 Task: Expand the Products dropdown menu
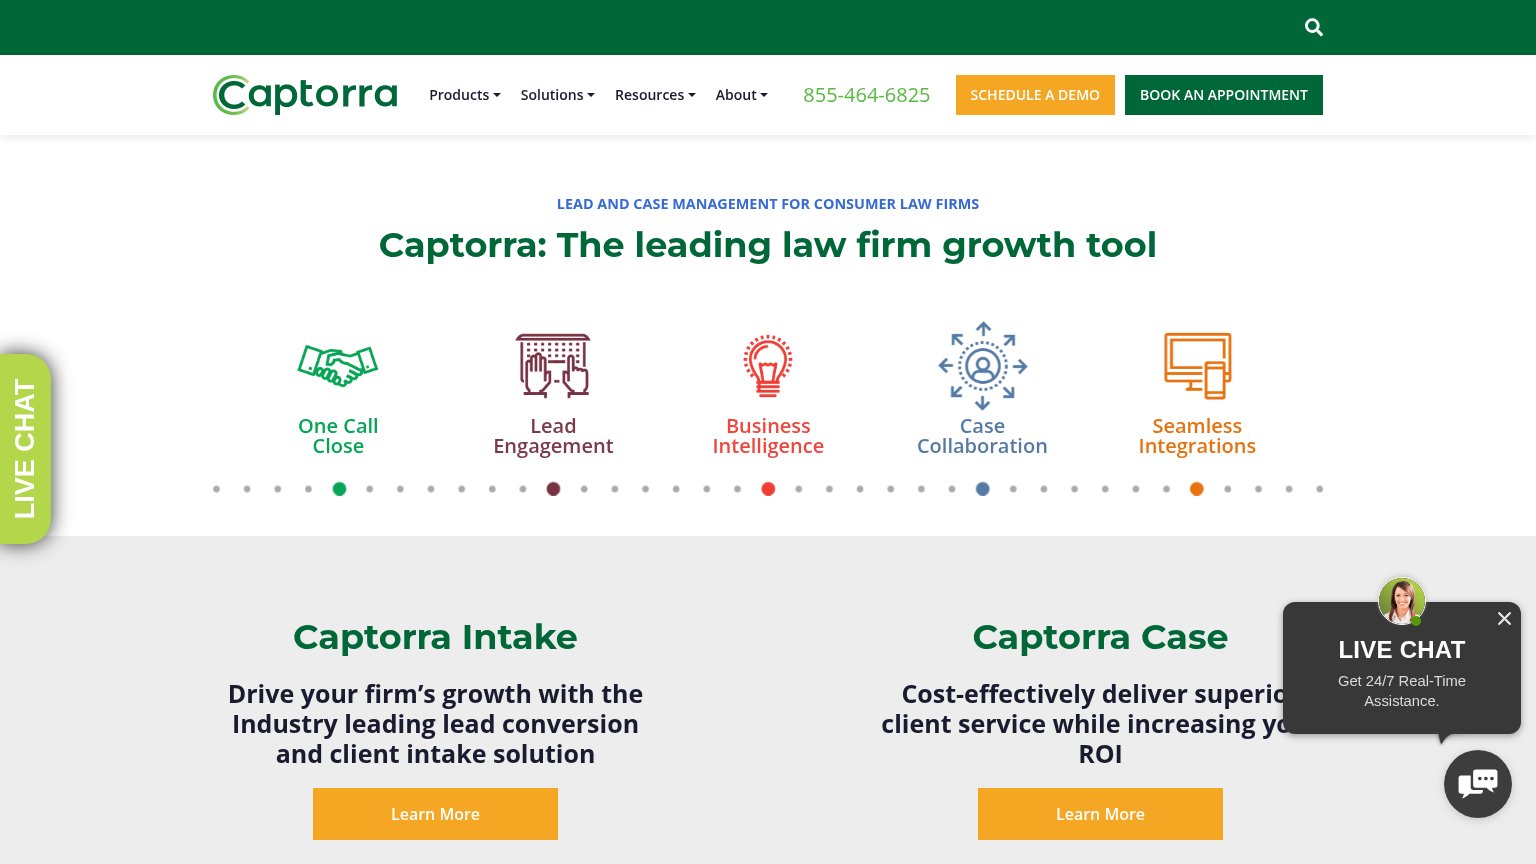coord(465,95)
